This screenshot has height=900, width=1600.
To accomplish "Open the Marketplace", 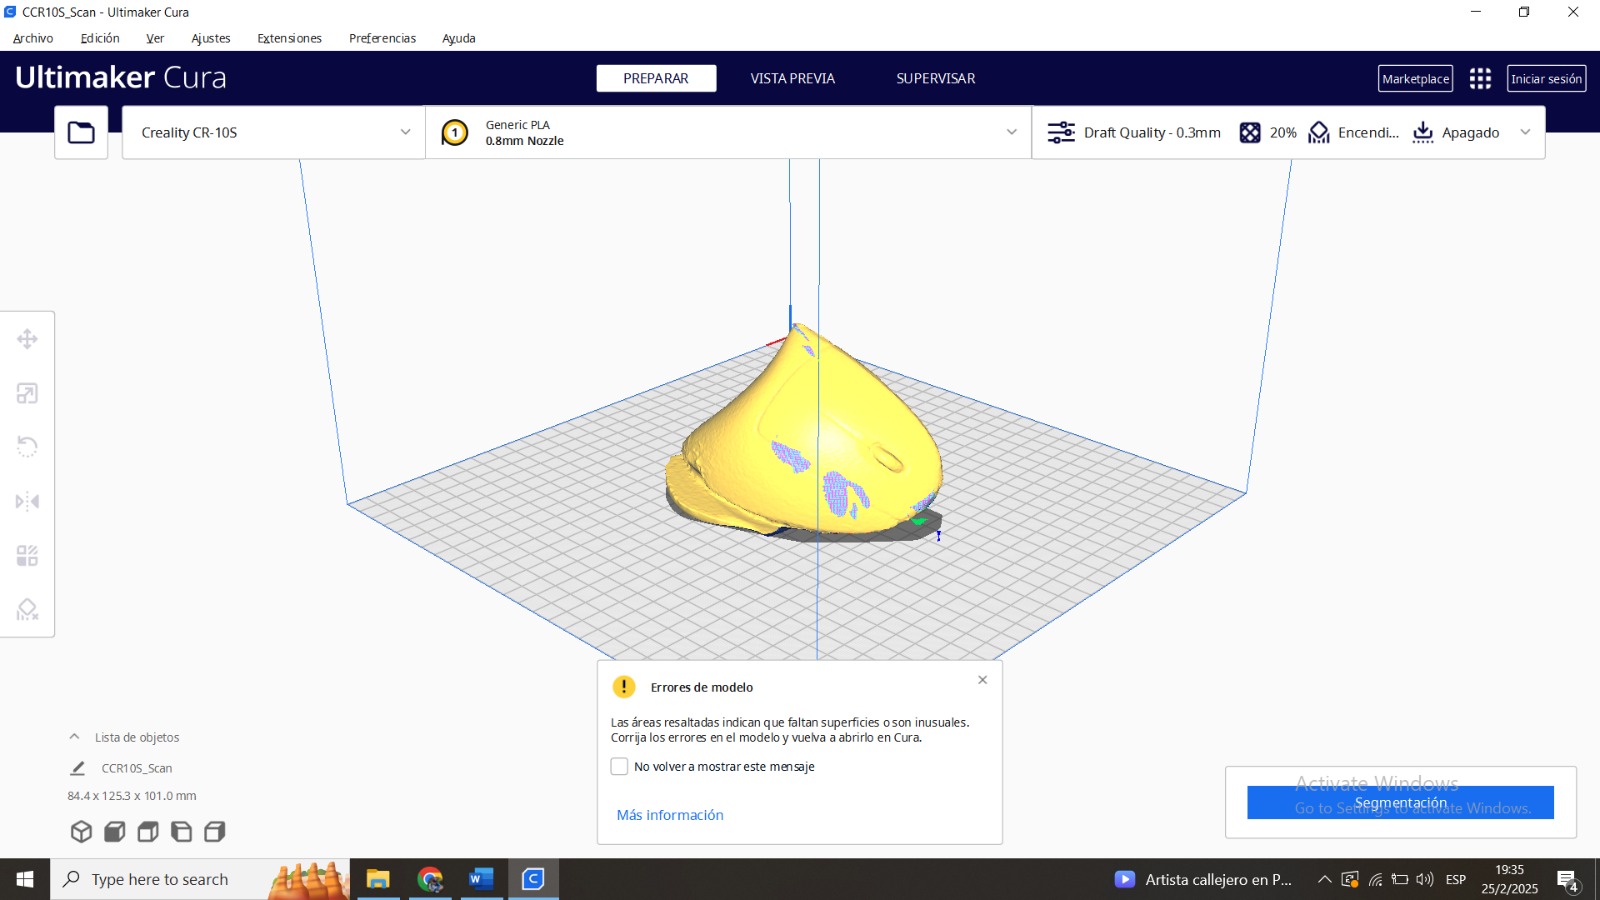I will pos(1415,79).
